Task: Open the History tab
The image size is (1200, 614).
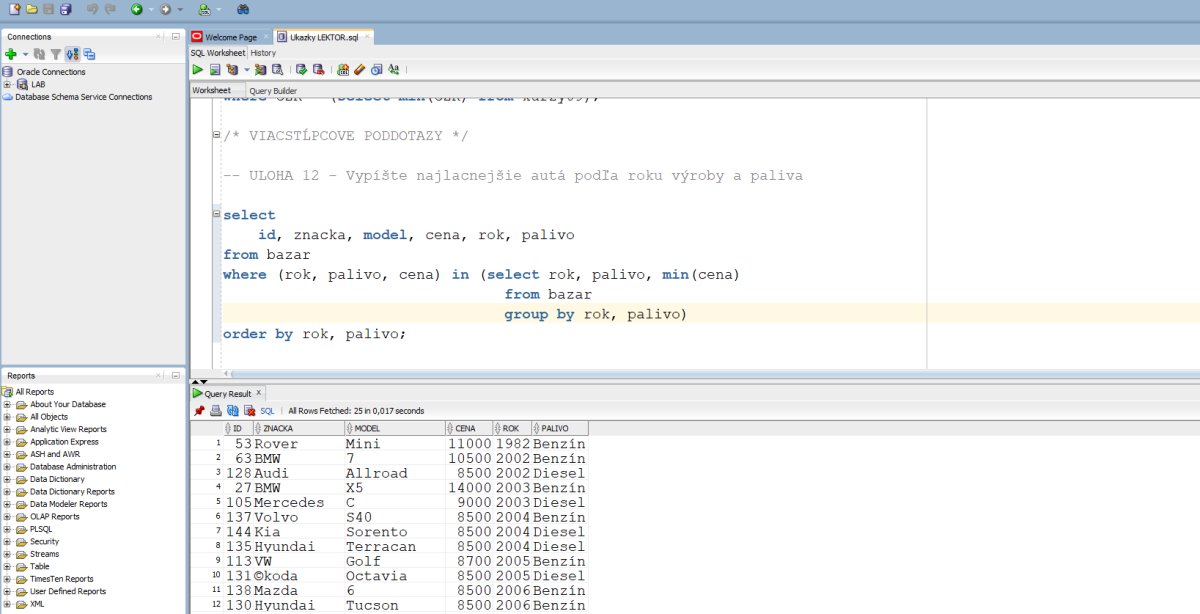Action: [x=263, y=52]
